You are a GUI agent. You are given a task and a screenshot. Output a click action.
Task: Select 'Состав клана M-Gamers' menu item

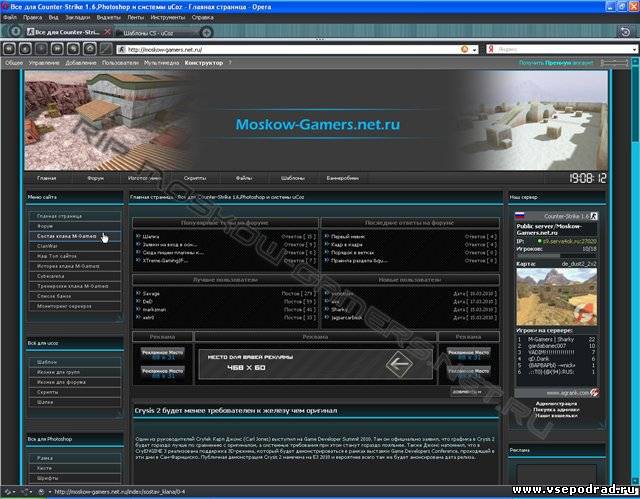75,236
